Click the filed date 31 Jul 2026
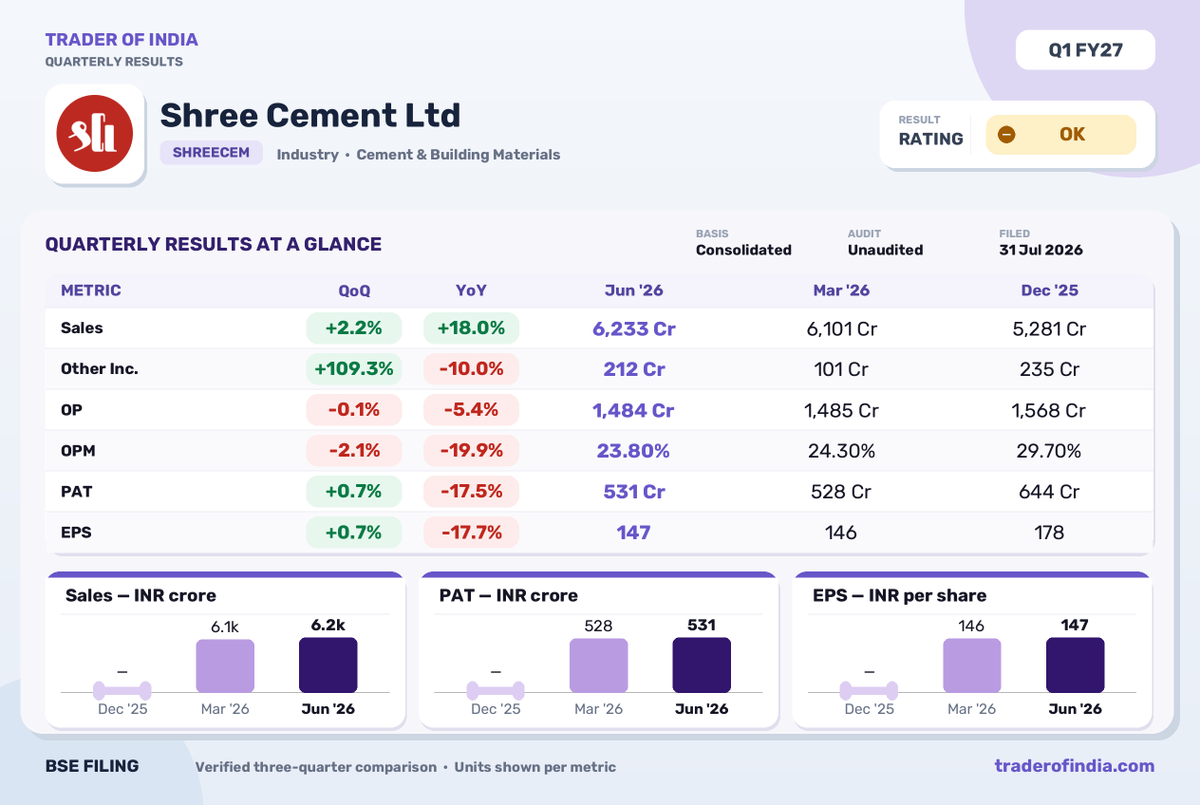This screenshot has width=1200, height=805. pyautogui.click(x=1041, y=250)
